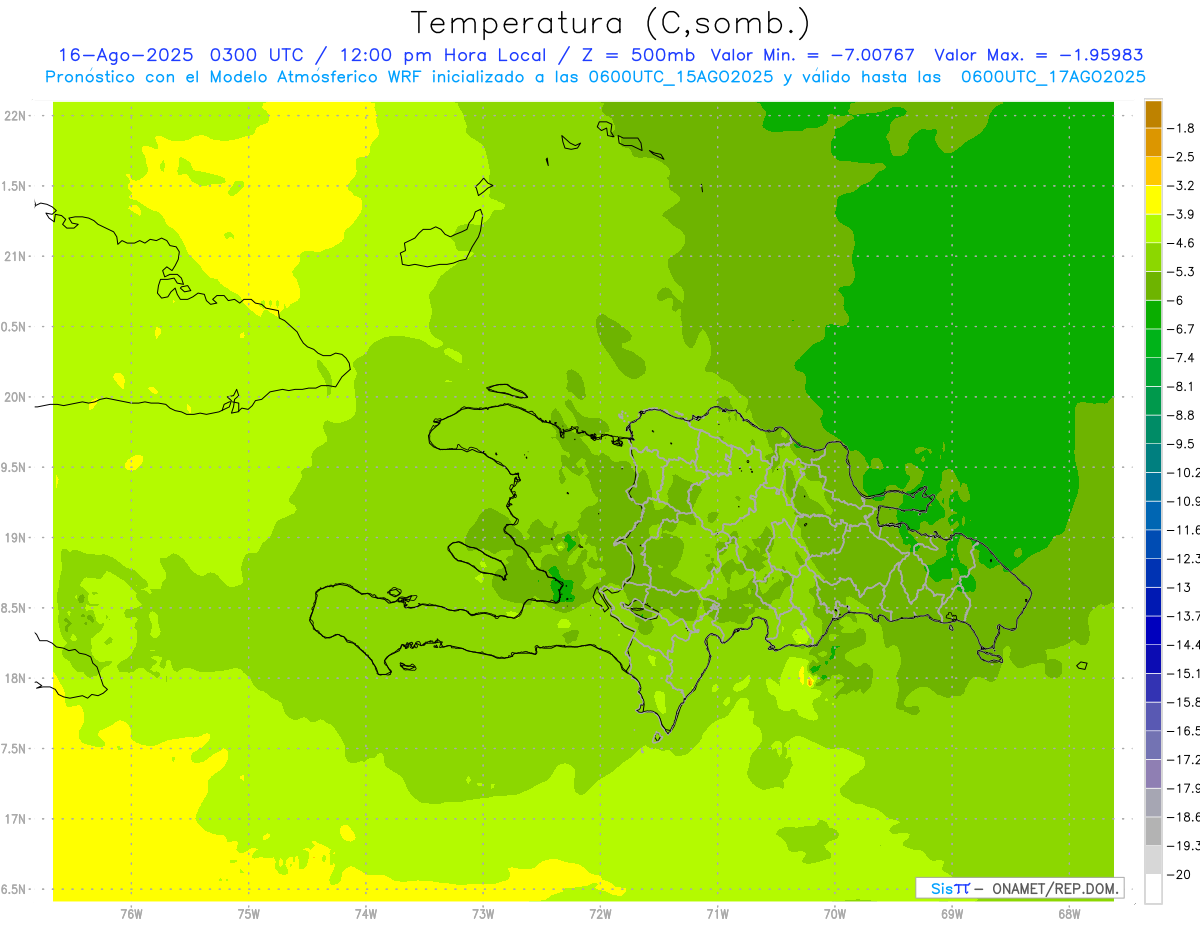Click the '18N' latitude label
This screenshot has height=927, width=1200.
click(x=15, y=678)
